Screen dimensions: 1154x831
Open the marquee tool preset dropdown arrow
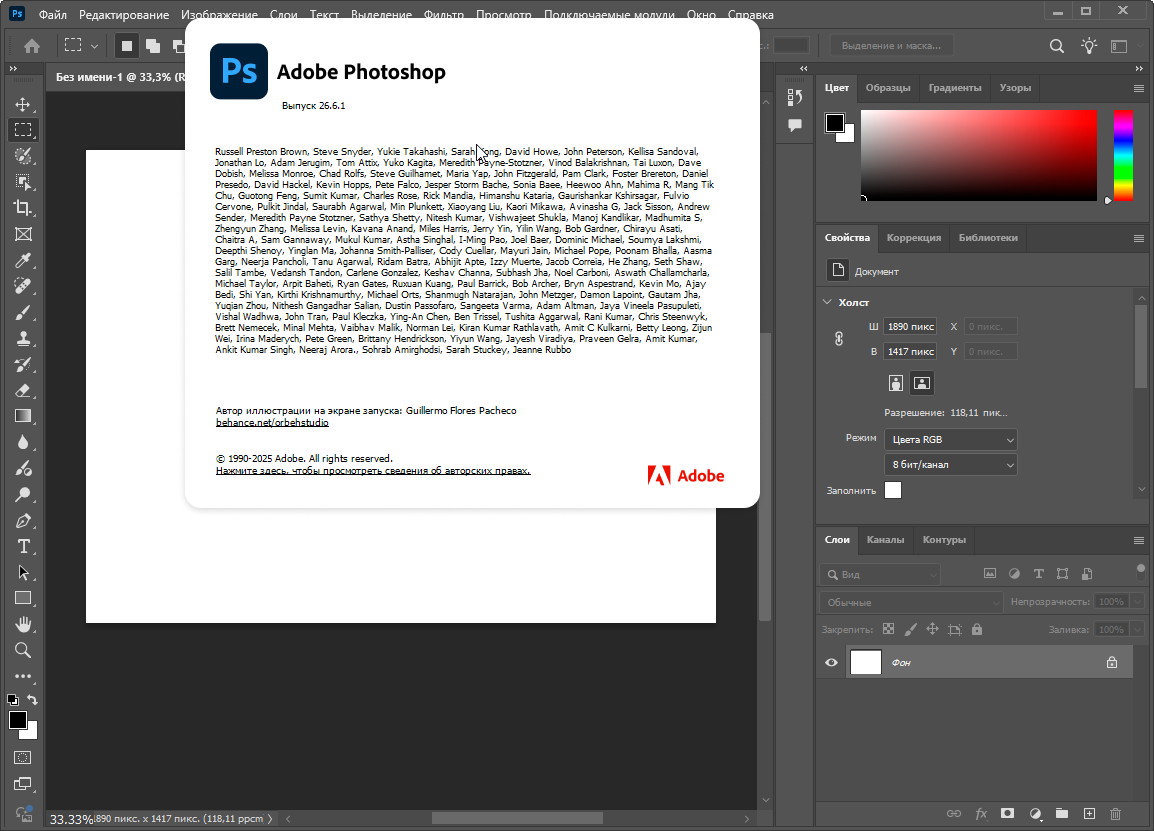[94, 46]
